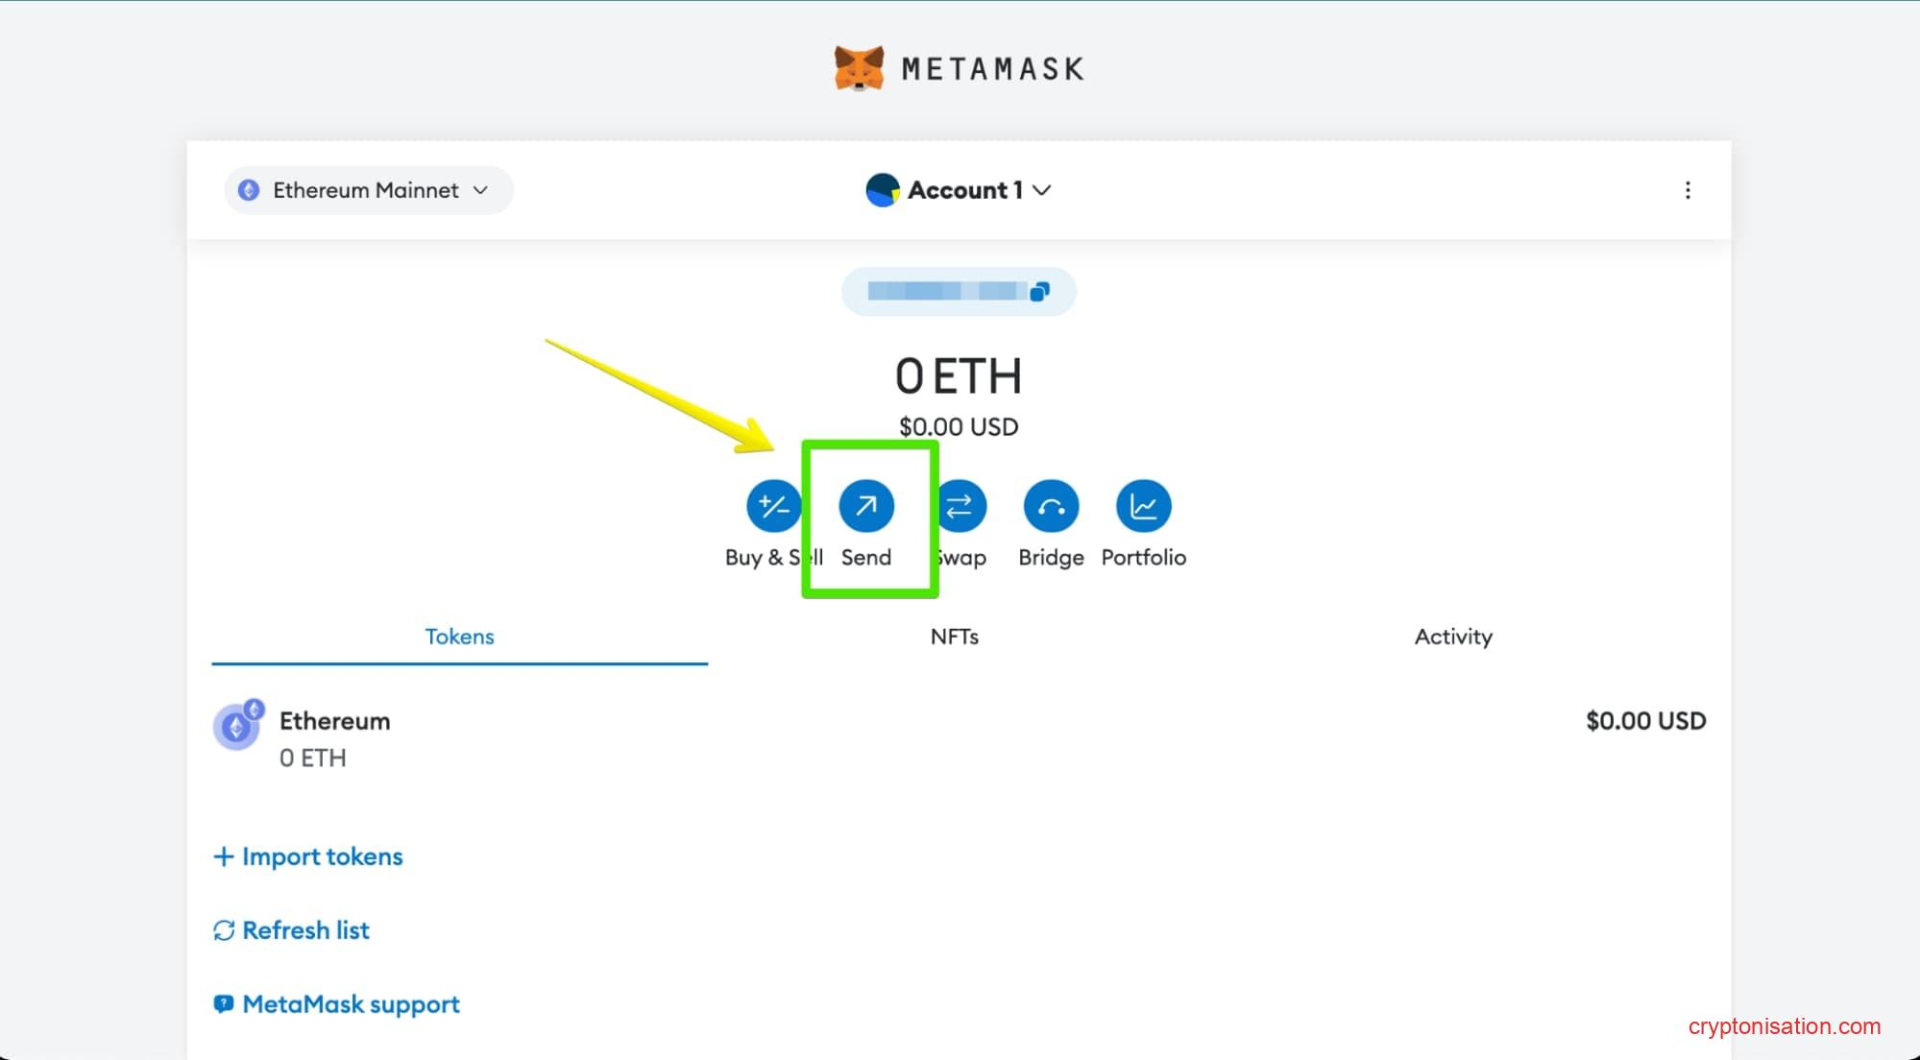The height and width of the screenshot is (1060, 1920).
Task: Open the three-dot account options menu
Action: tap(1687, 190)
